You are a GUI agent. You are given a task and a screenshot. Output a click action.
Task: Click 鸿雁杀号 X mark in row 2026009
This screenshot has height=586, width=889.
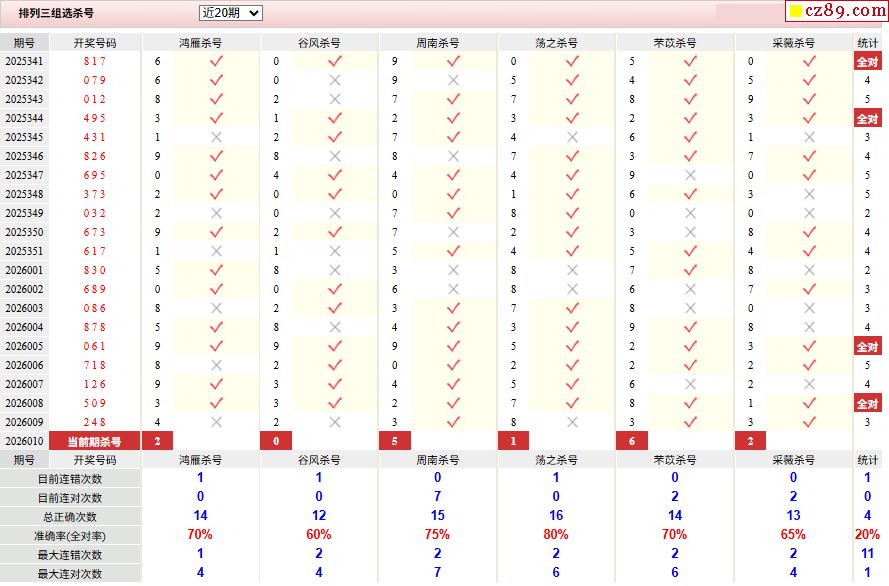coord(216,422)
